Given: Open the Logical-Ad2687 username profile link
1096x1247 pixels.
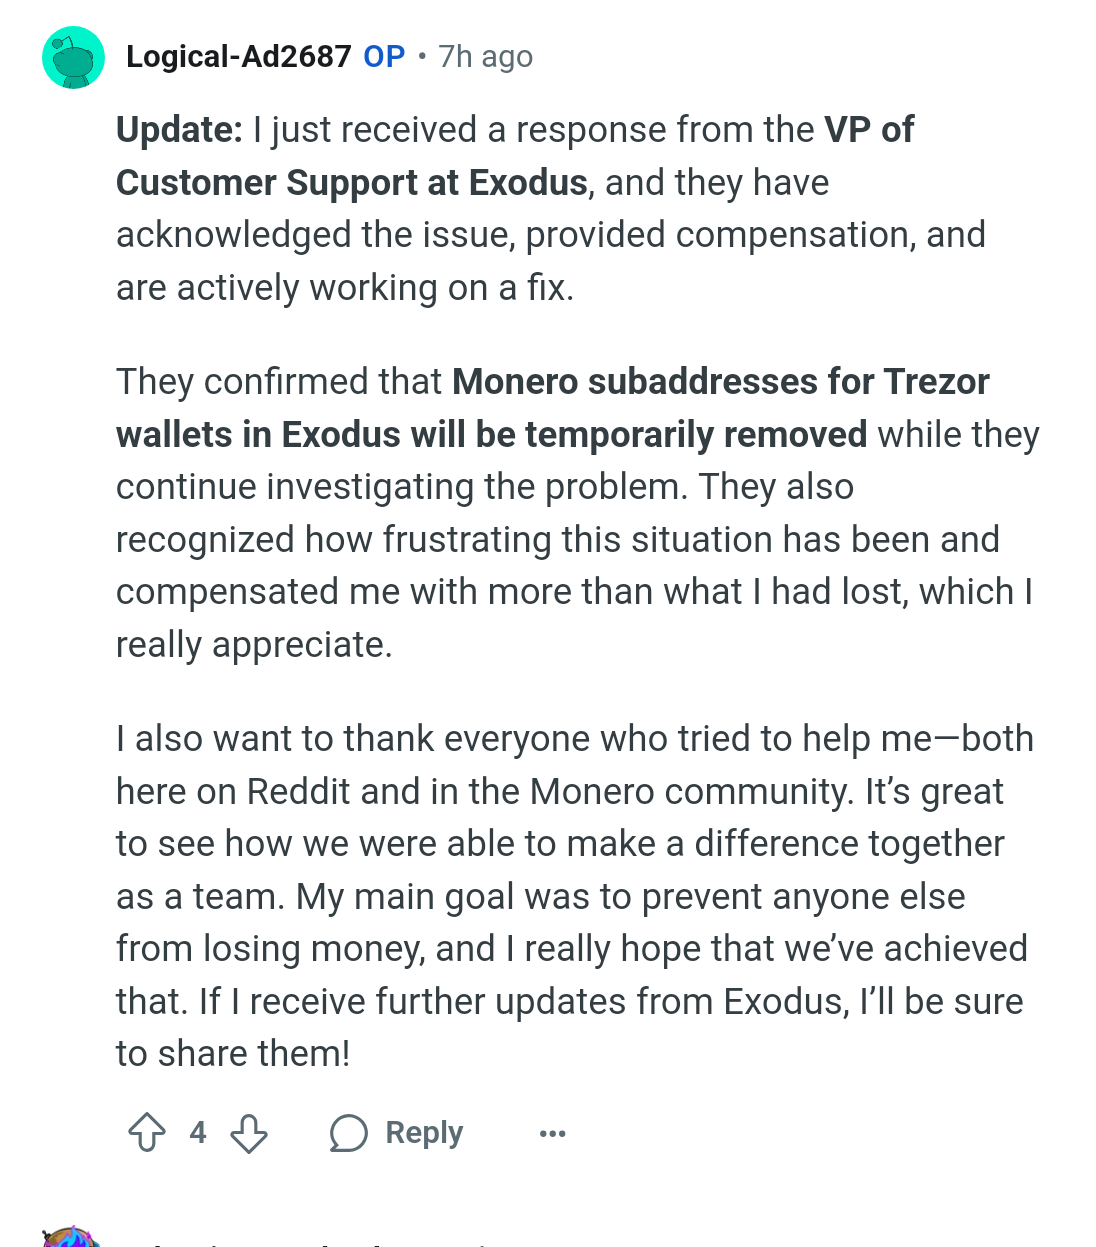Looking at the screenshot, I should [x=239, y=57].
